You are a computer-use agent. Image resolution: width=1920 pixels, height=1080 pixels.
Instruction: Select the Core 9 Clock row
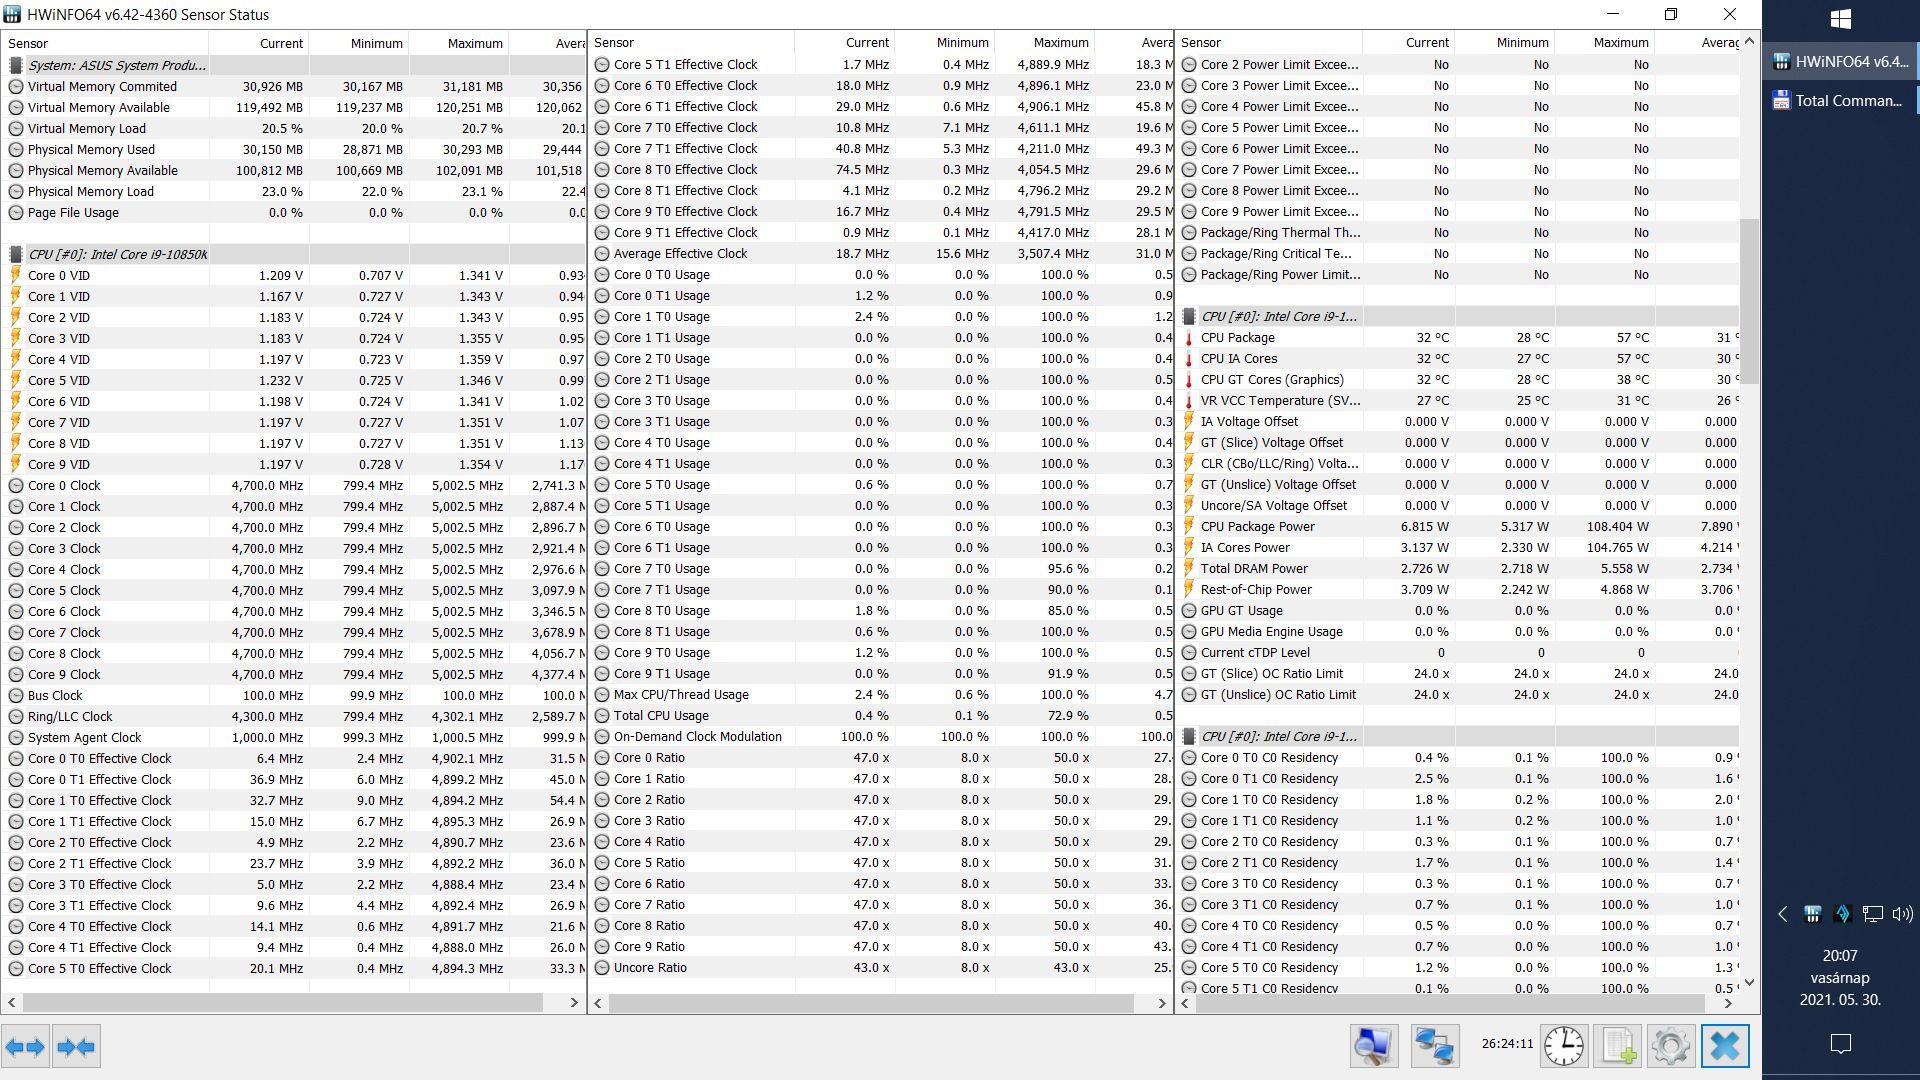294,675
